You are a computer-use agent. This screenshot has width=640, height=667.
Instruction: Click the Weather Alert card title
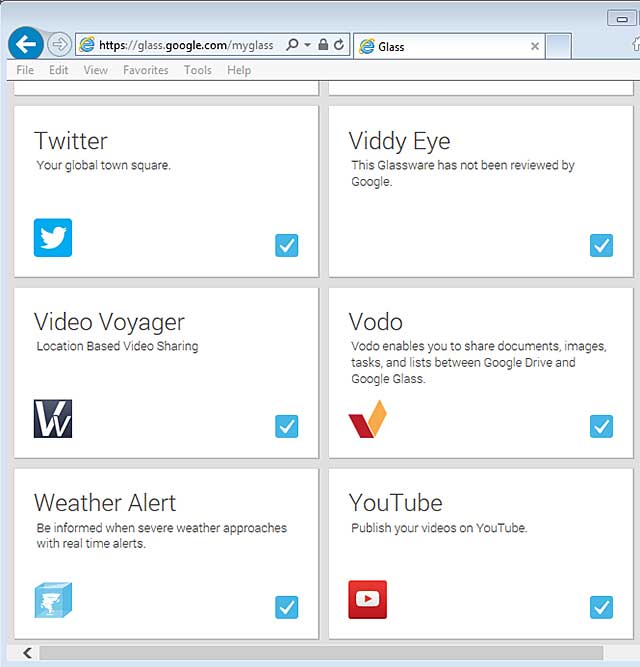pos(105,503)
